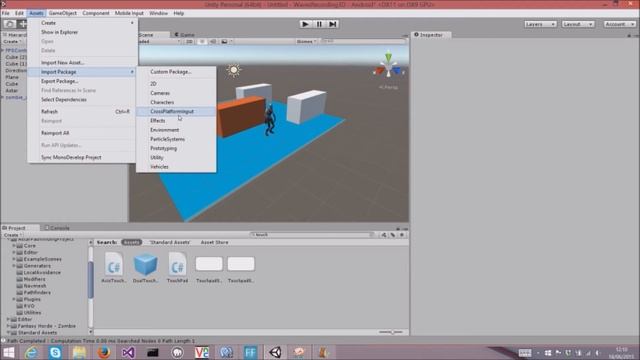Toggle 2D mode in Scene view

[x=189, y=42]
